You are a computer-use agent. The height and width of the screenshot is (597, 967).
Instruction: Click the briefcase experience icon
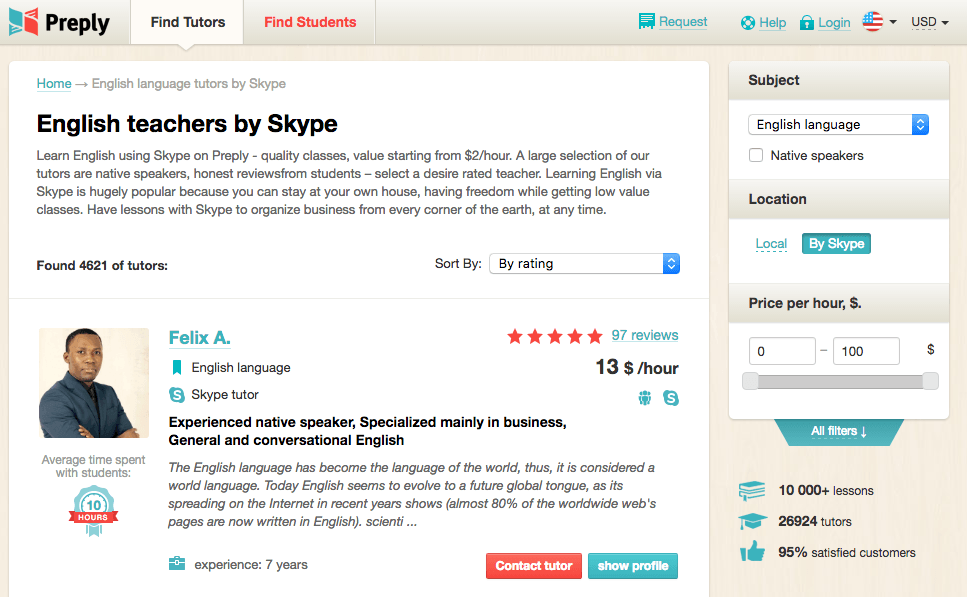pos(177,564)
